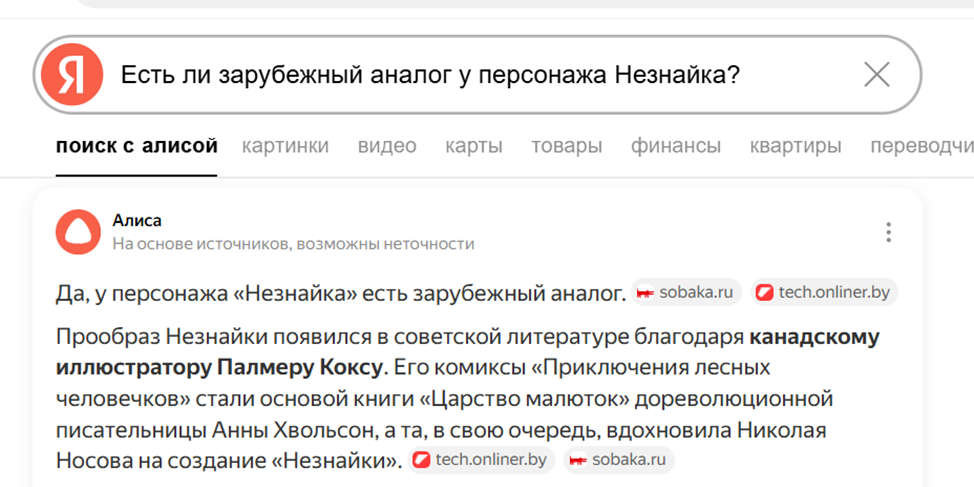Click the 'На основе источников' disclaimer text
Viewport: 974px width, 487px height.
pyautogui.click(x=293, y=244)
